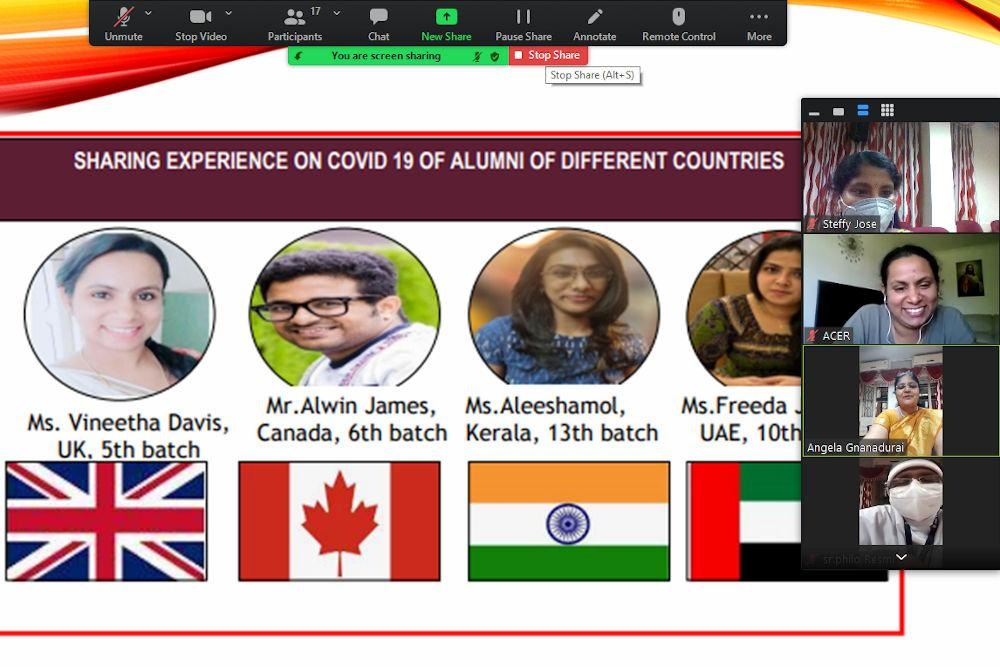Expand video options arrow beside Stop Video

[229, 13]
